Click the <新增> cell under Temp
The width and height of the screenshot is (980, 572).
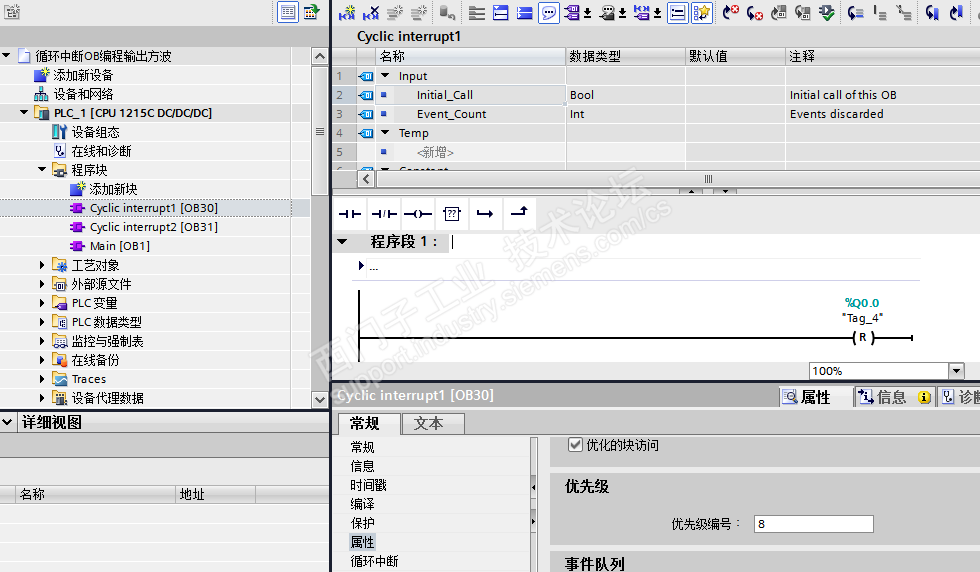435,152
